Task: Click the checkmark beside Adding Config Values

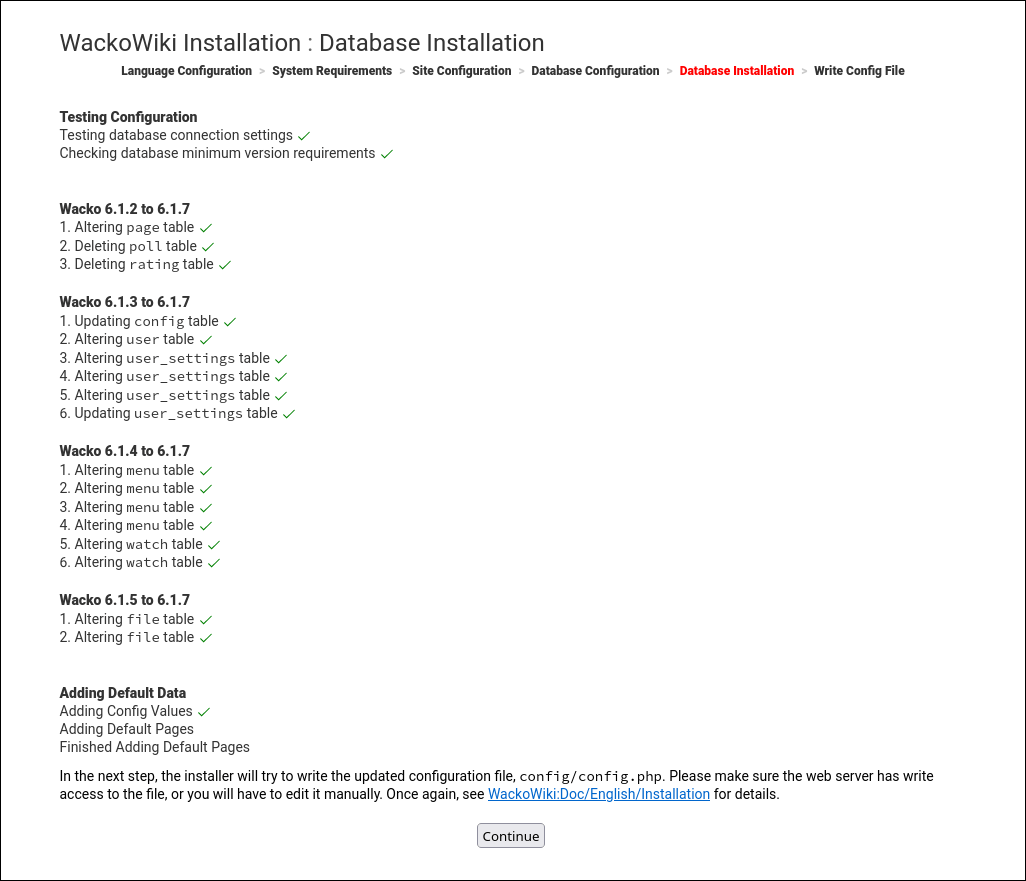Action: (x=204, y=711)
